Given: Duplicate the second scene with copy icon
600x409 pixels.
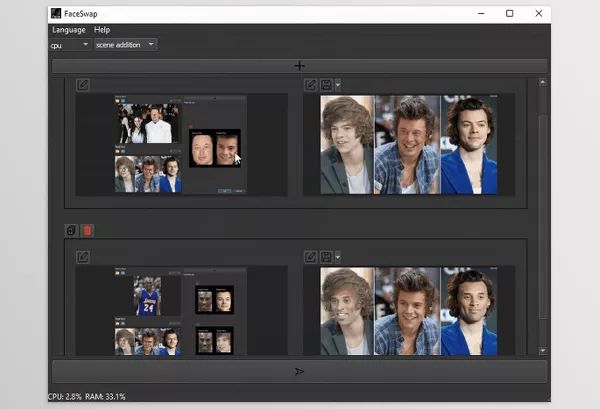Looking at the screenshot, I should click(71, 230).
